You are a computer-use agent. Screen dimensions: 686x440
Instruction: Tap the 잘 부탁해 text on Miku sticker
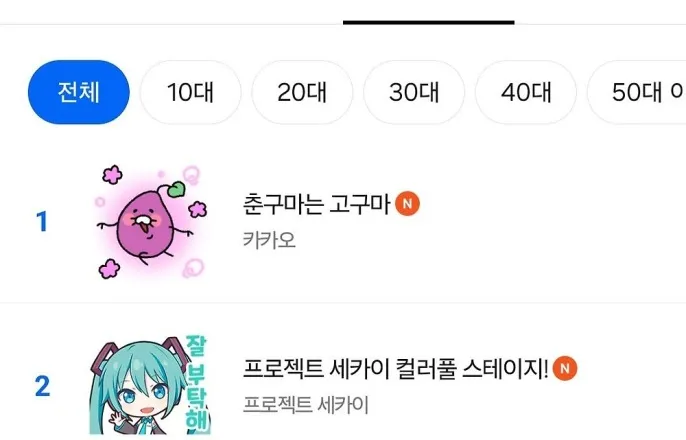[196, 383]
